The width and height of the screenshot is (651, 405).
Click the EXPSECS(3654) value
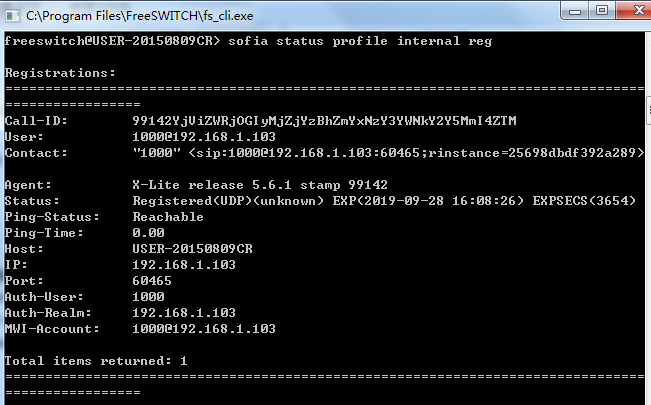point(584,201)
